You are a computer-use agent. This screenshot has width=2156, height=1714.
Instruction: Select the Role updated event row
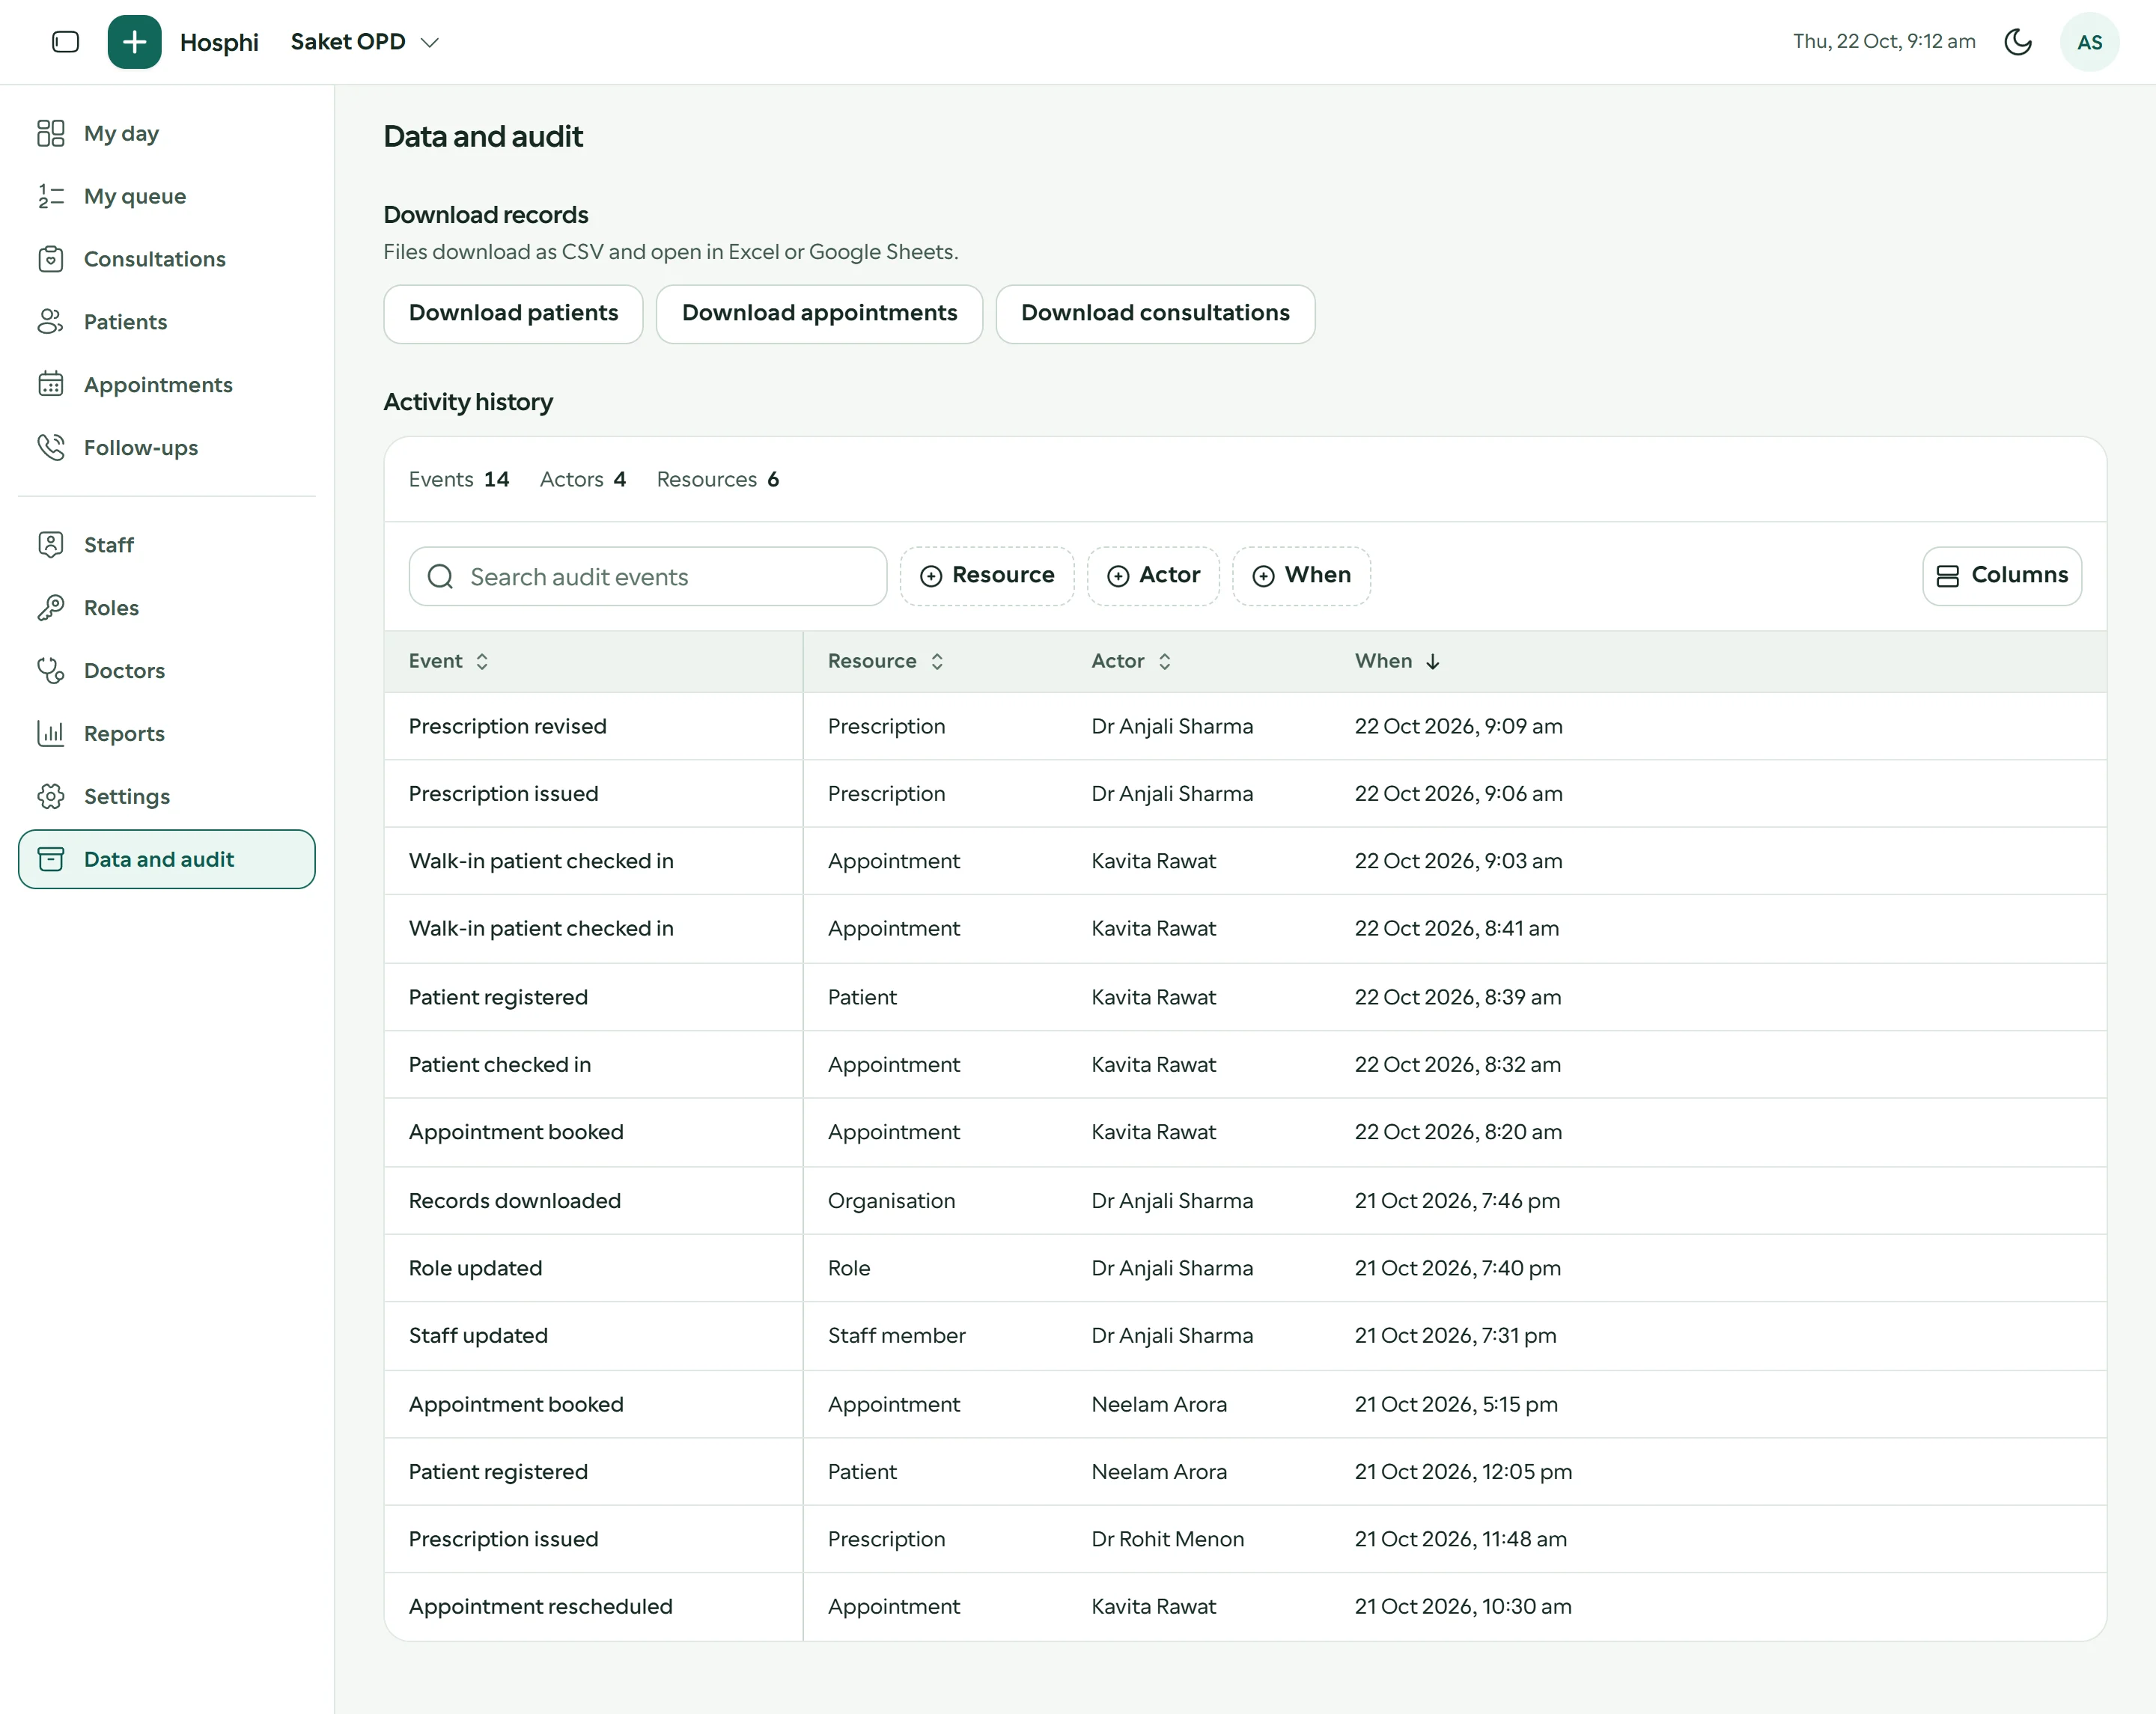click(1245, 1269)
